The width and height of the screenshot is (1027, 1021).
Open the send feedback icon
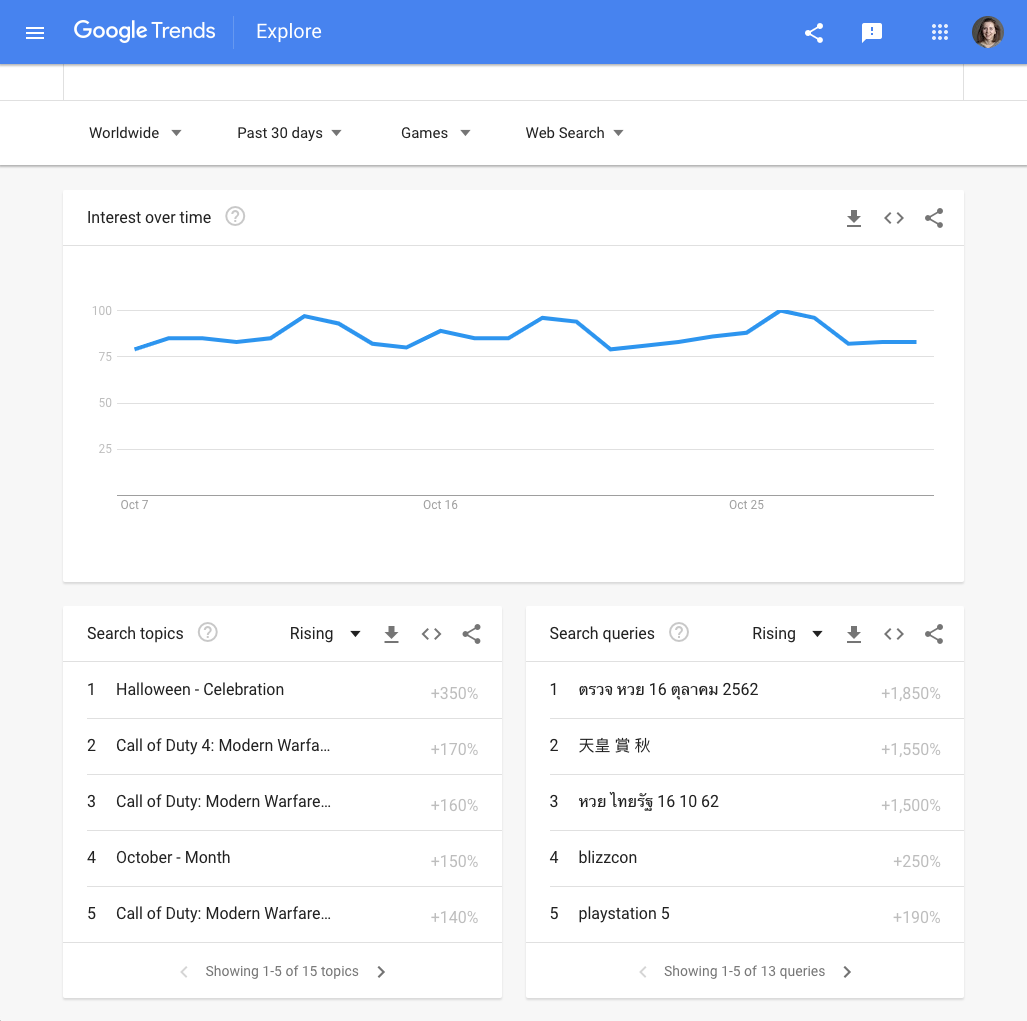click(x=871, y=32)
